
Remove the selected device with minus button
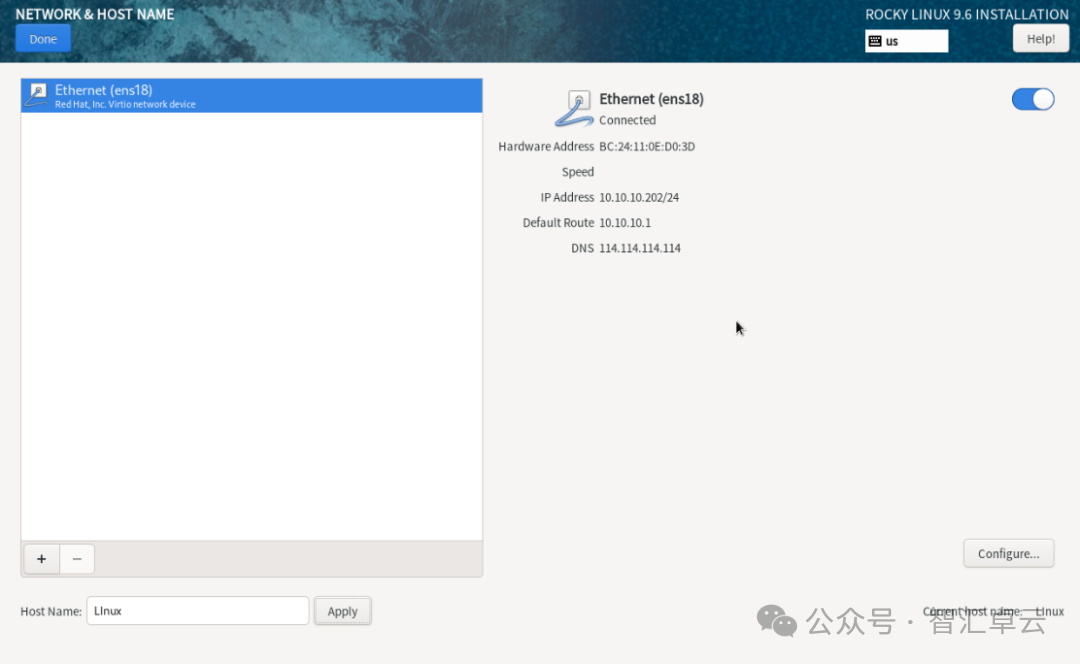[77, 559]
